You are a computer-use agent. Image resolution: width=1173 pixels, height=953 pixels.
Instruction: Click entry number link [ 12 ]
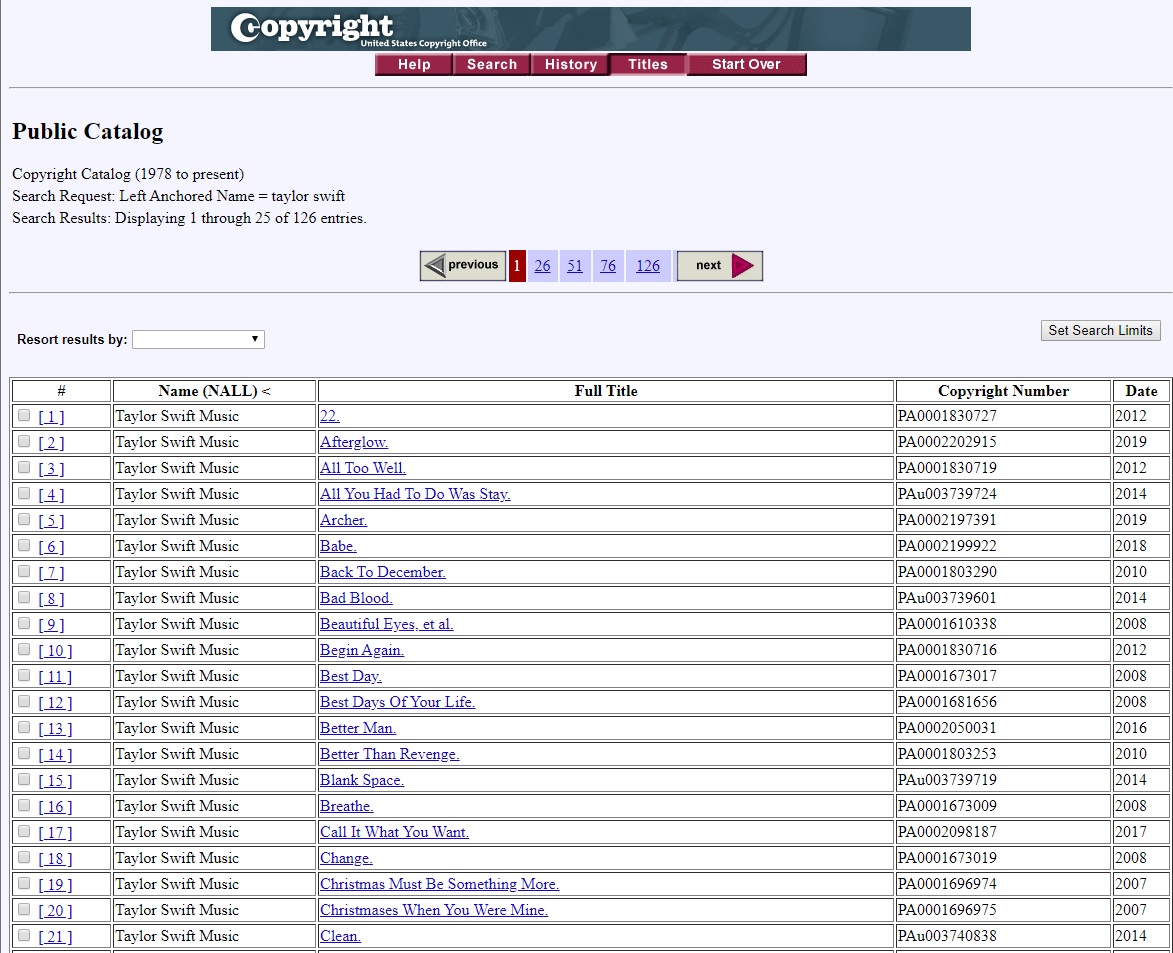click(55, 702)
